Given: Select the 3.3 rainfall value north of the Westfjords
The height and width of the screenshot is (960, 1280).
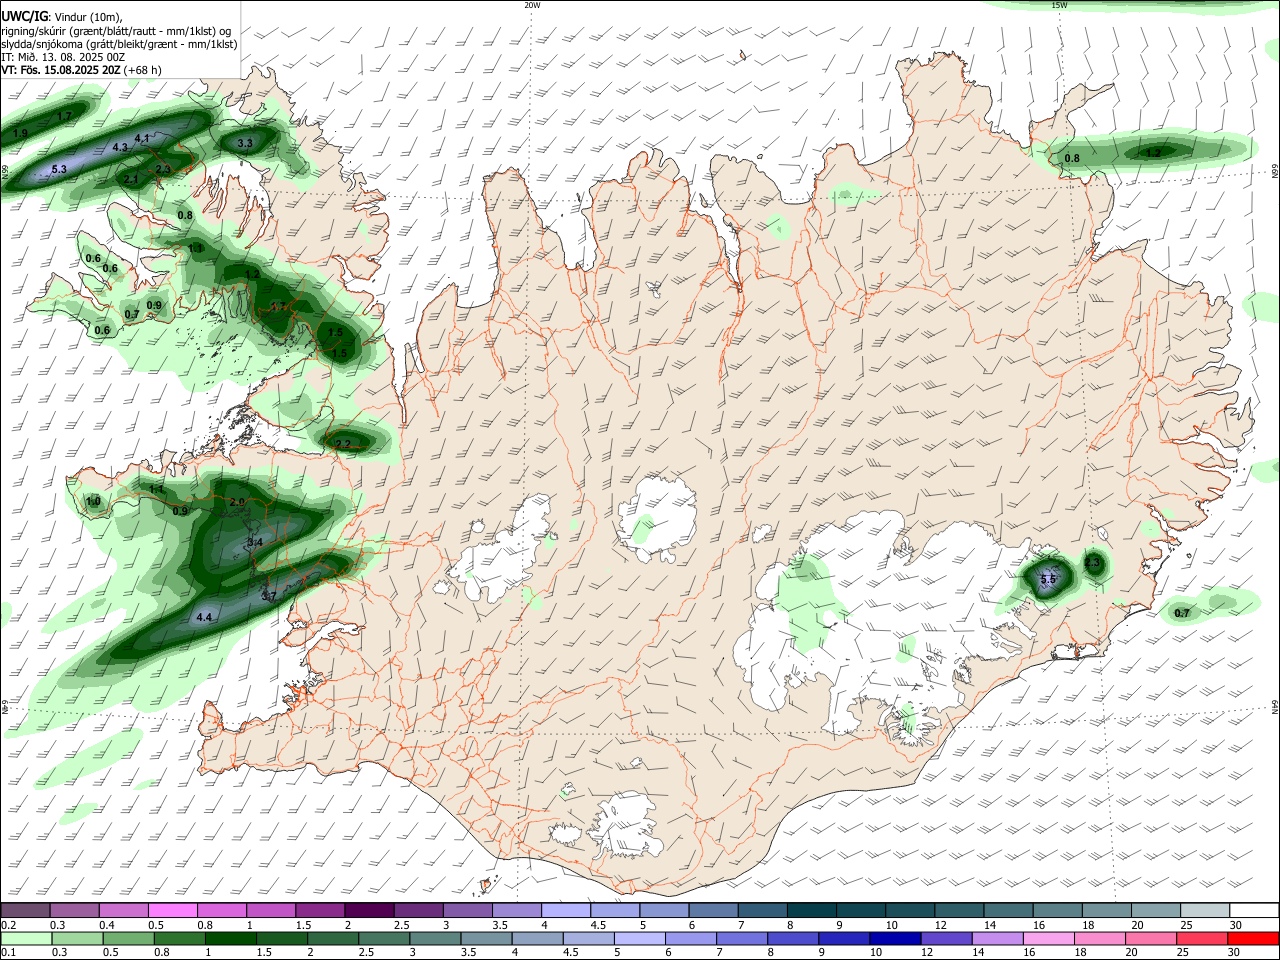Looking at the screenshot, I should point(245,144).
